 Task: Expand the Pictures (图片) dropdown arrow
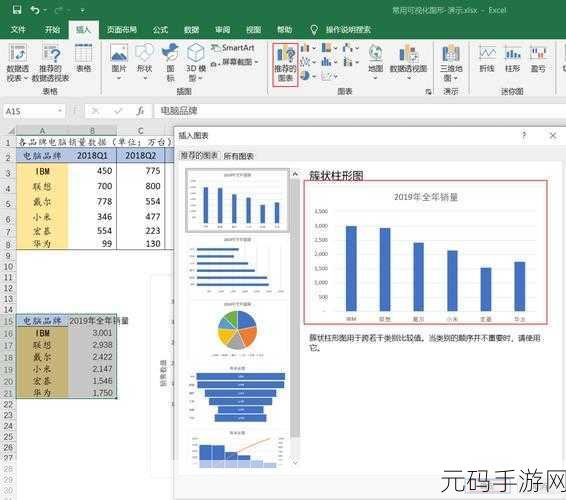click(119, 78)
